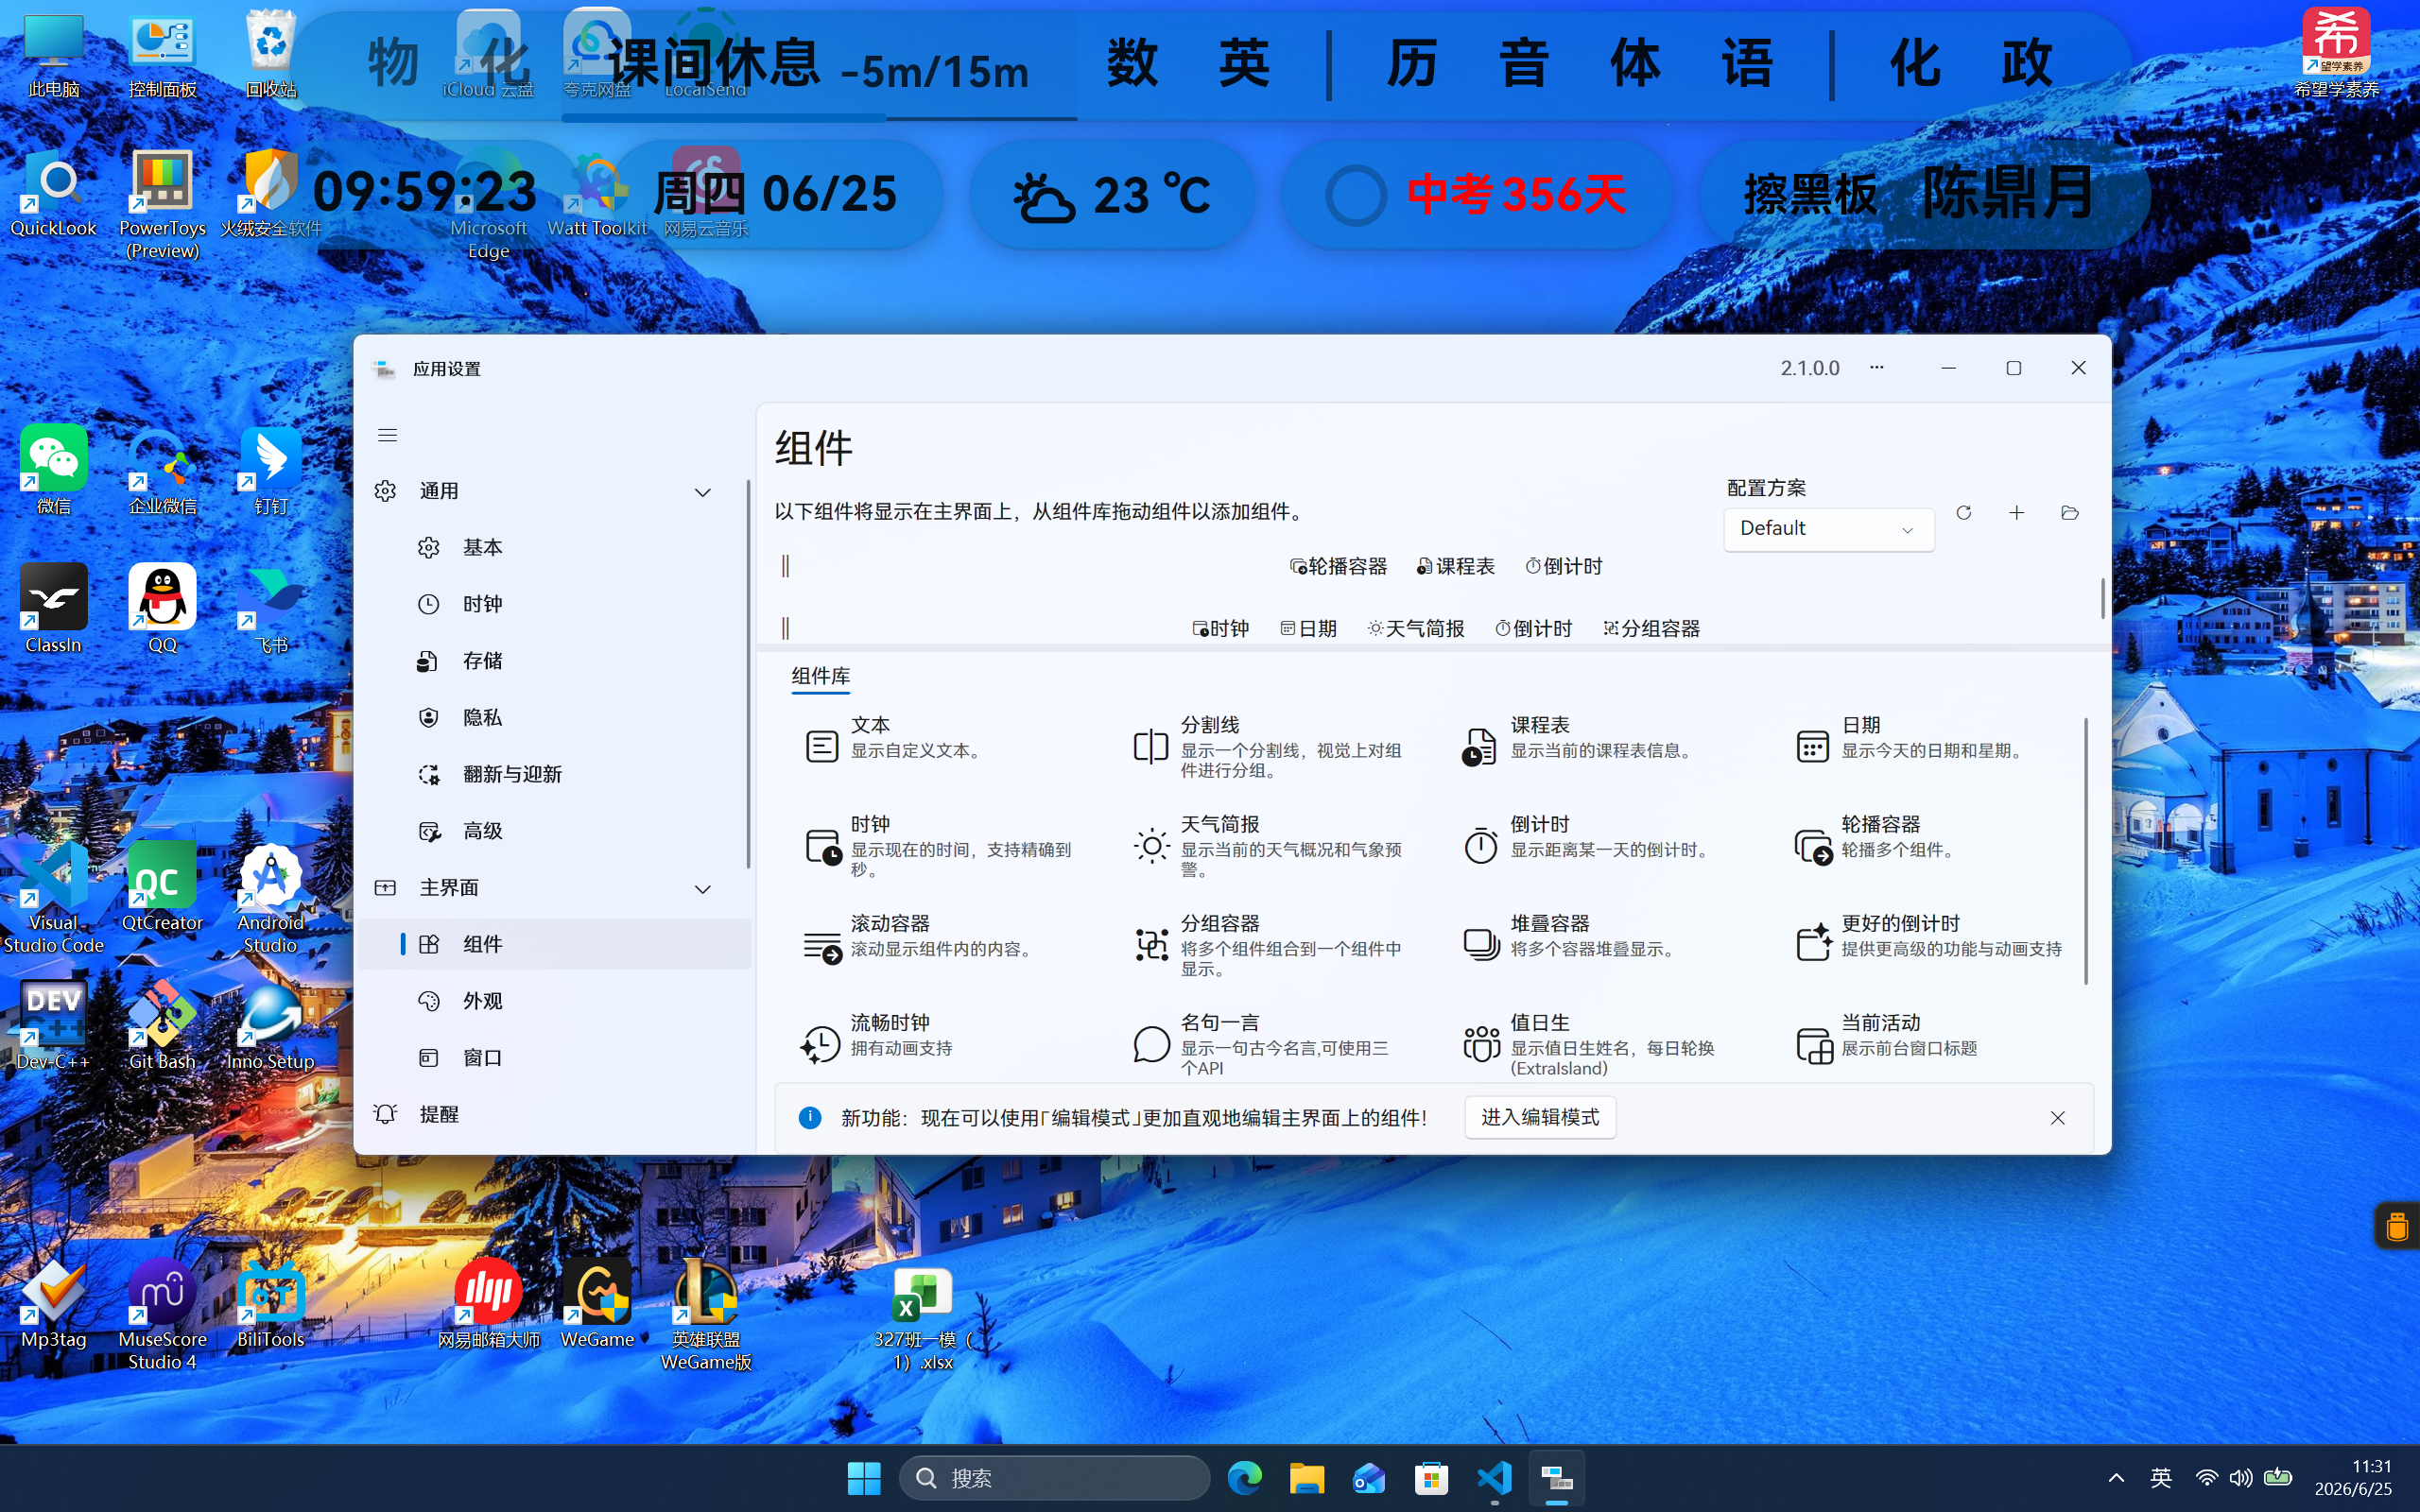This screenshot has width=2420, height=1512.
Task: Go to the 高级 settings page
Action: point(554,831)
